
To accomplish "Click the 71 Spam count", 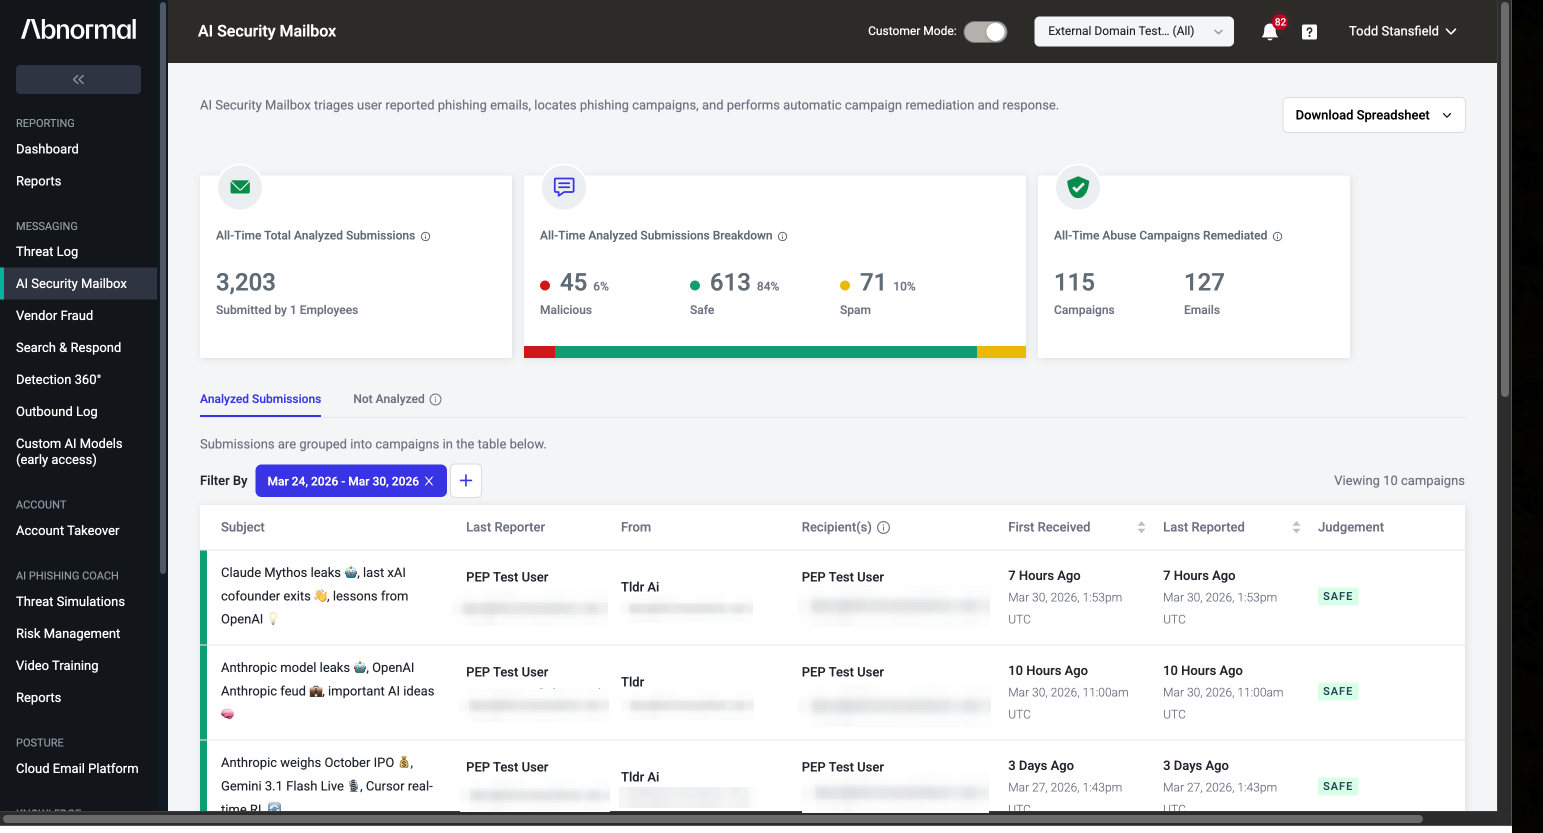I will [x=873, y=283].
